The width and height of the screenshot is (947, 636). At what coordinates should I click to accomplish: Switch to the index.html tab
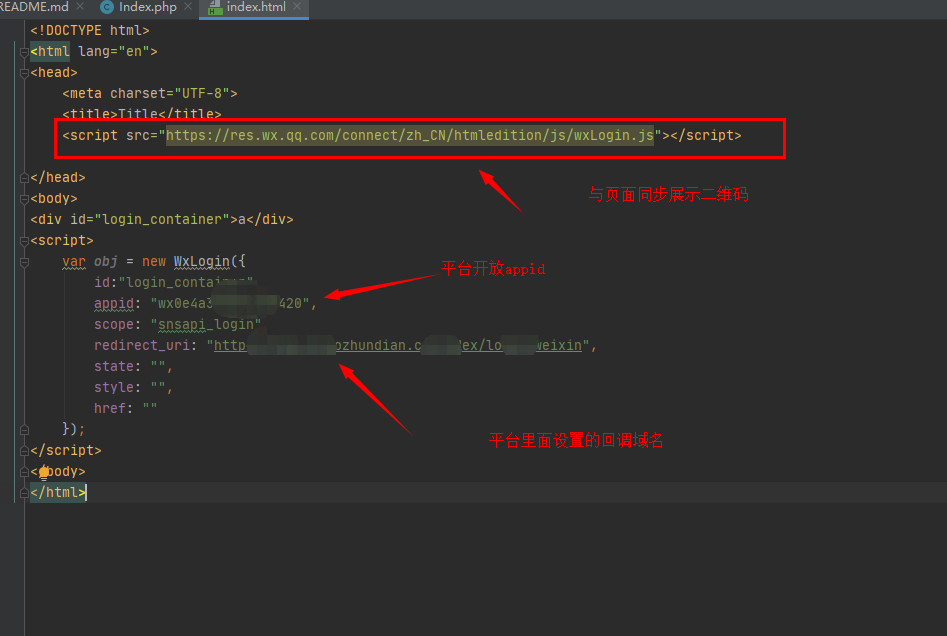[256, 7]
